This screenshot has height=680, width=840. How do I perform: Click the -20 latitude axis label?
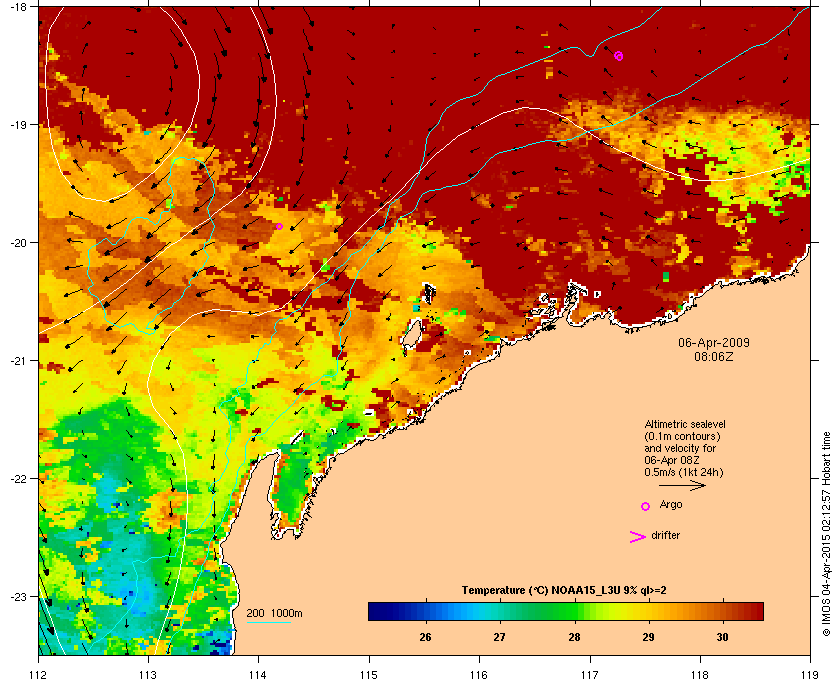point(20,242)
